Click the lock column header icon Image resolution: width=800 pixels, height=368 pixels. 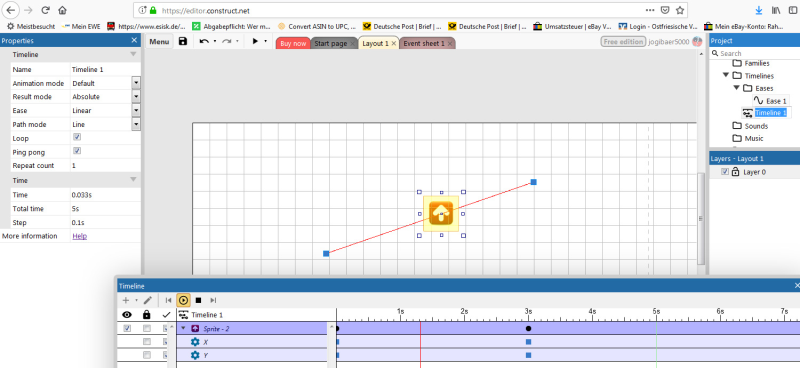click(146, 315)
